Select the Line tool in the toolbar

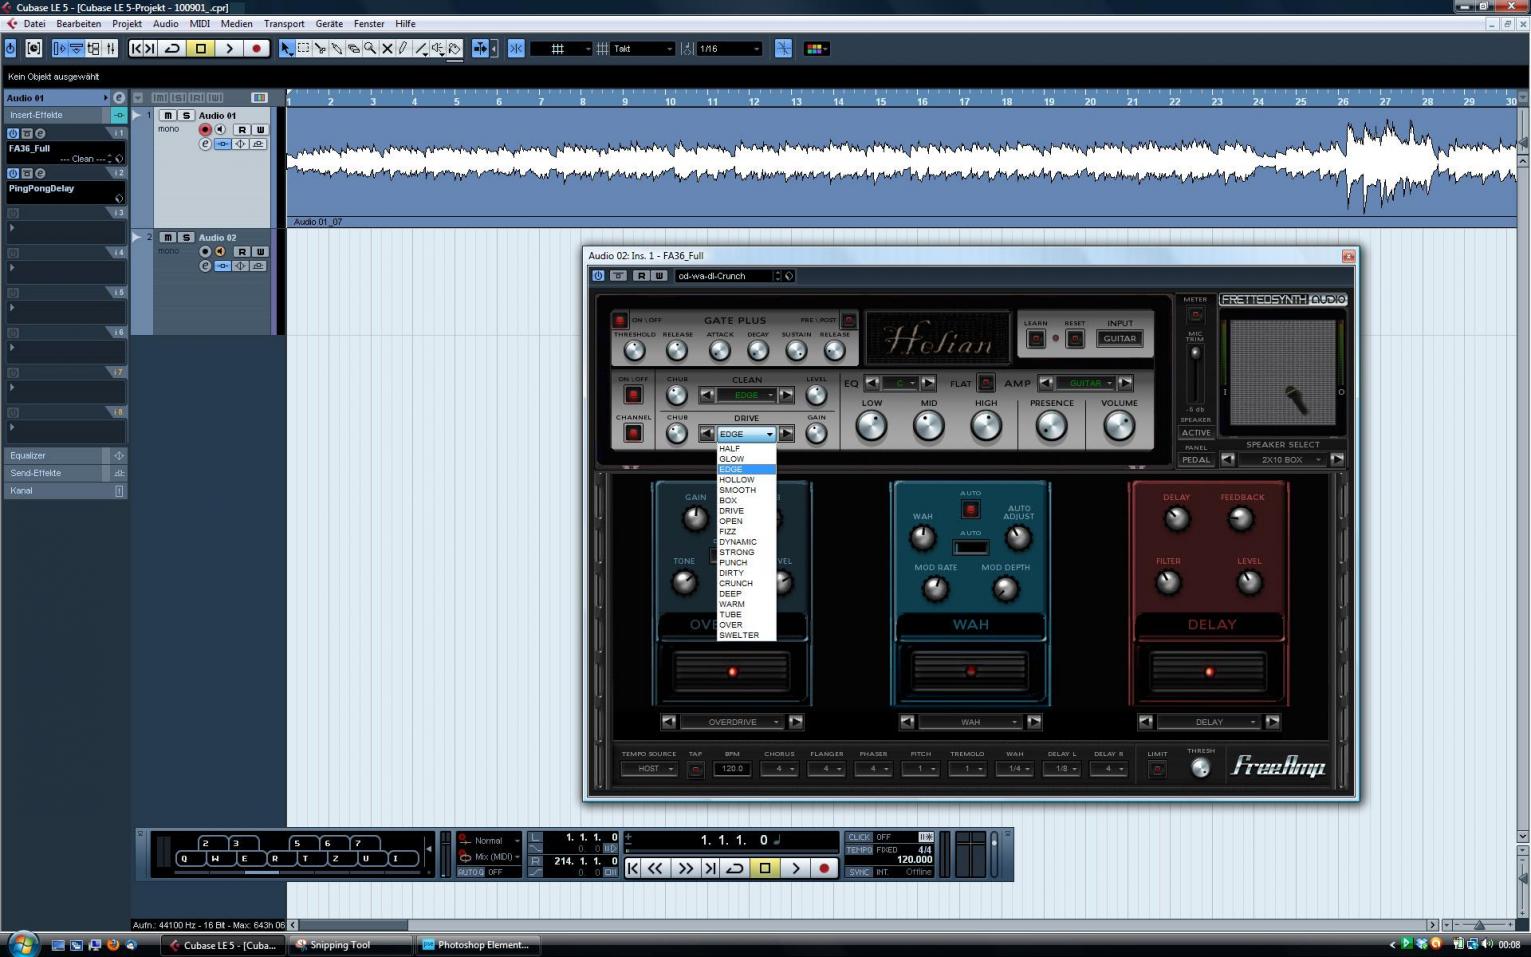[x=421, y=48]
